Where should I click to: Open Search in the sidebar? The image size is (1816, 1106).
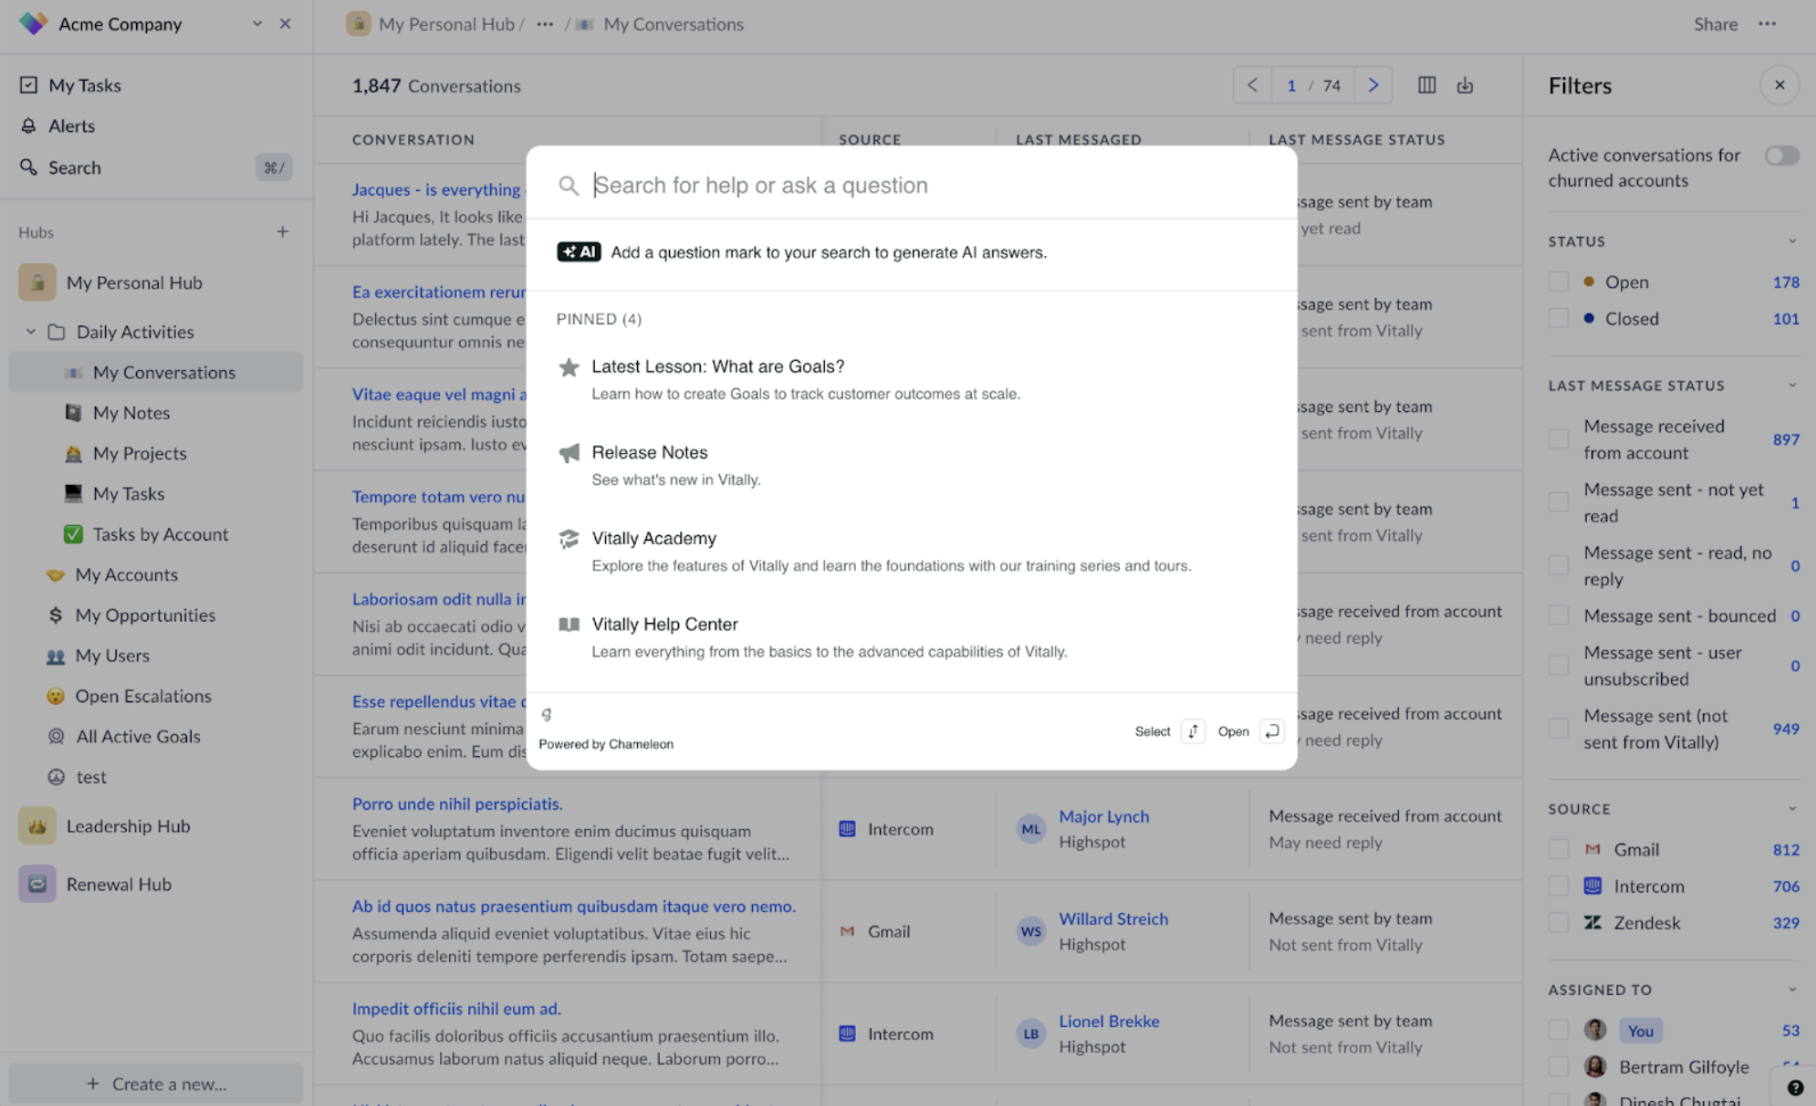(75, 167)
